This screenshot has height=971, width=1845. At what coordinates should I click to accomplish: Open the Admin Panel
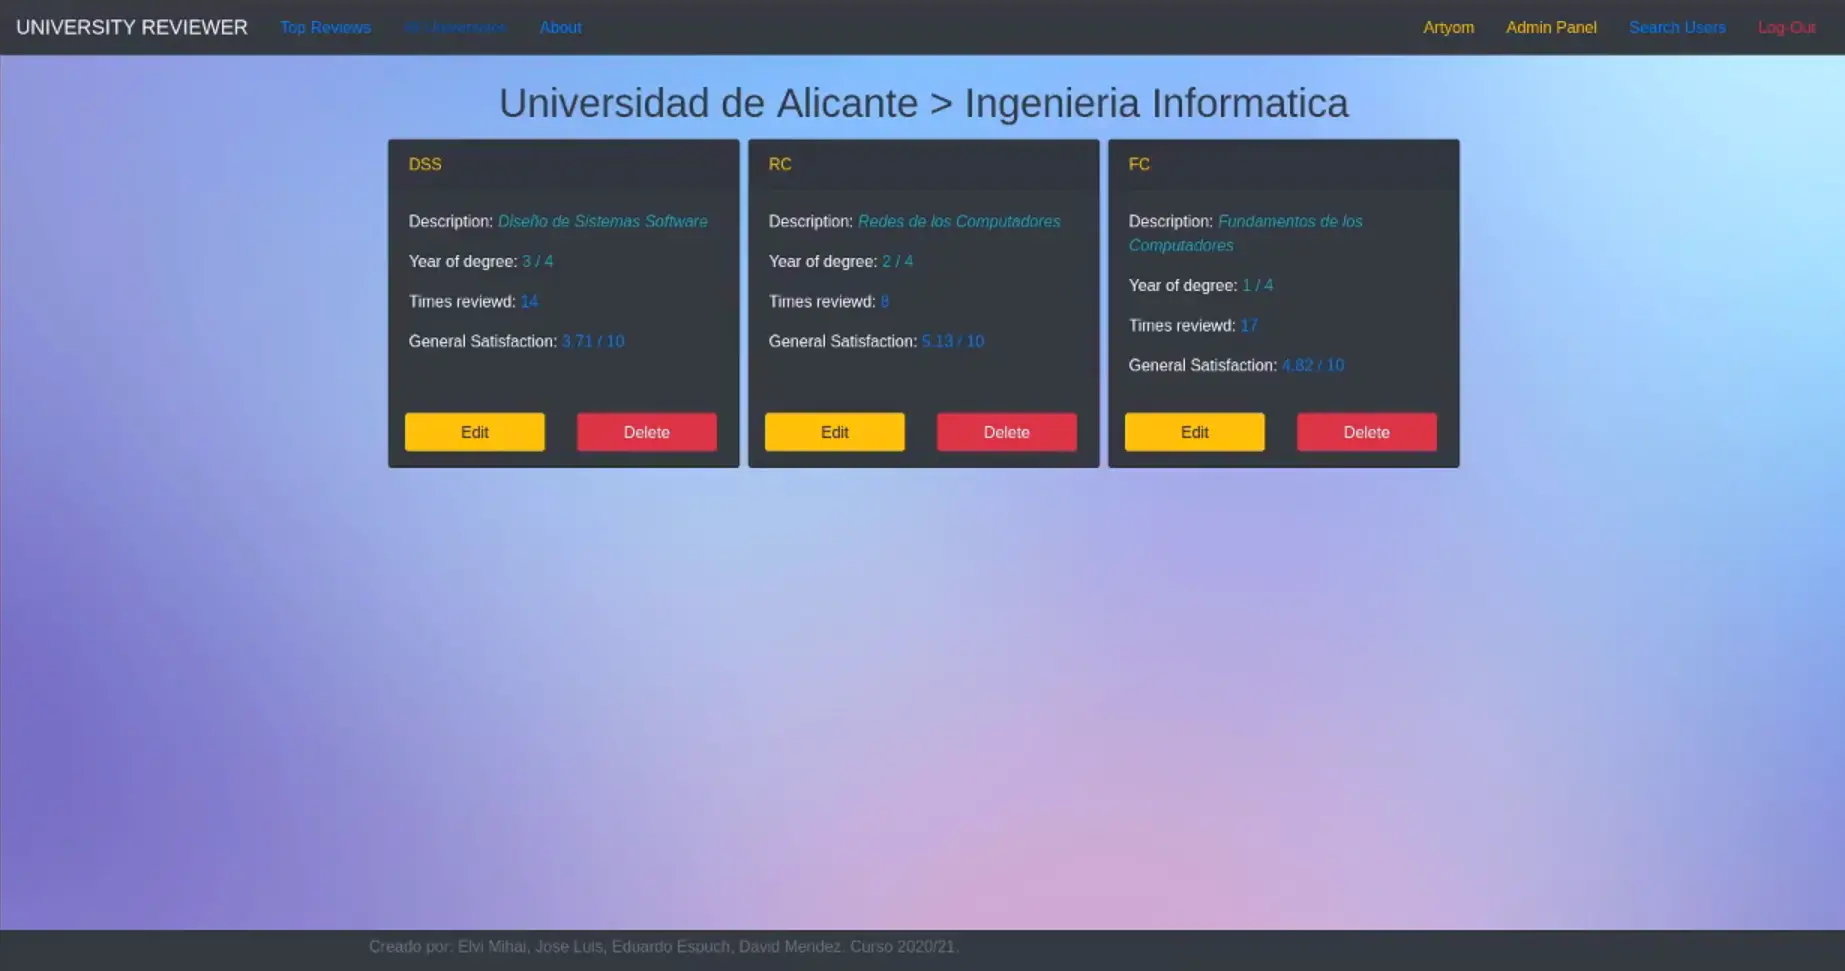[x=1551, y=27]
